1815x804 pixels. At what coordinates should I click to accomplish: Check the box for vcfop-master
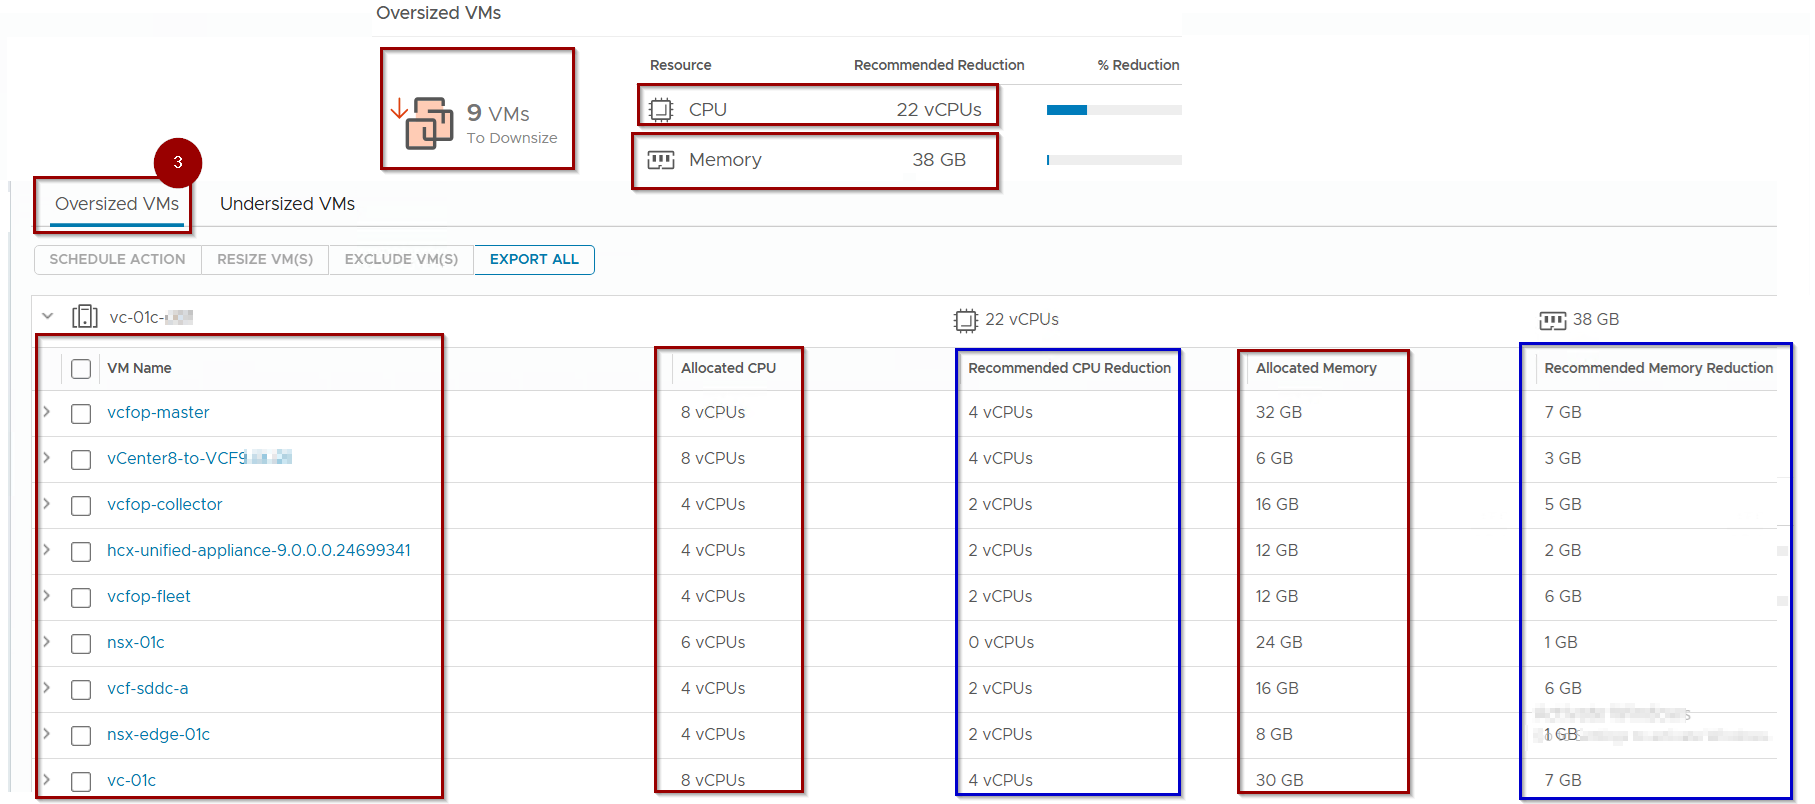81,413
